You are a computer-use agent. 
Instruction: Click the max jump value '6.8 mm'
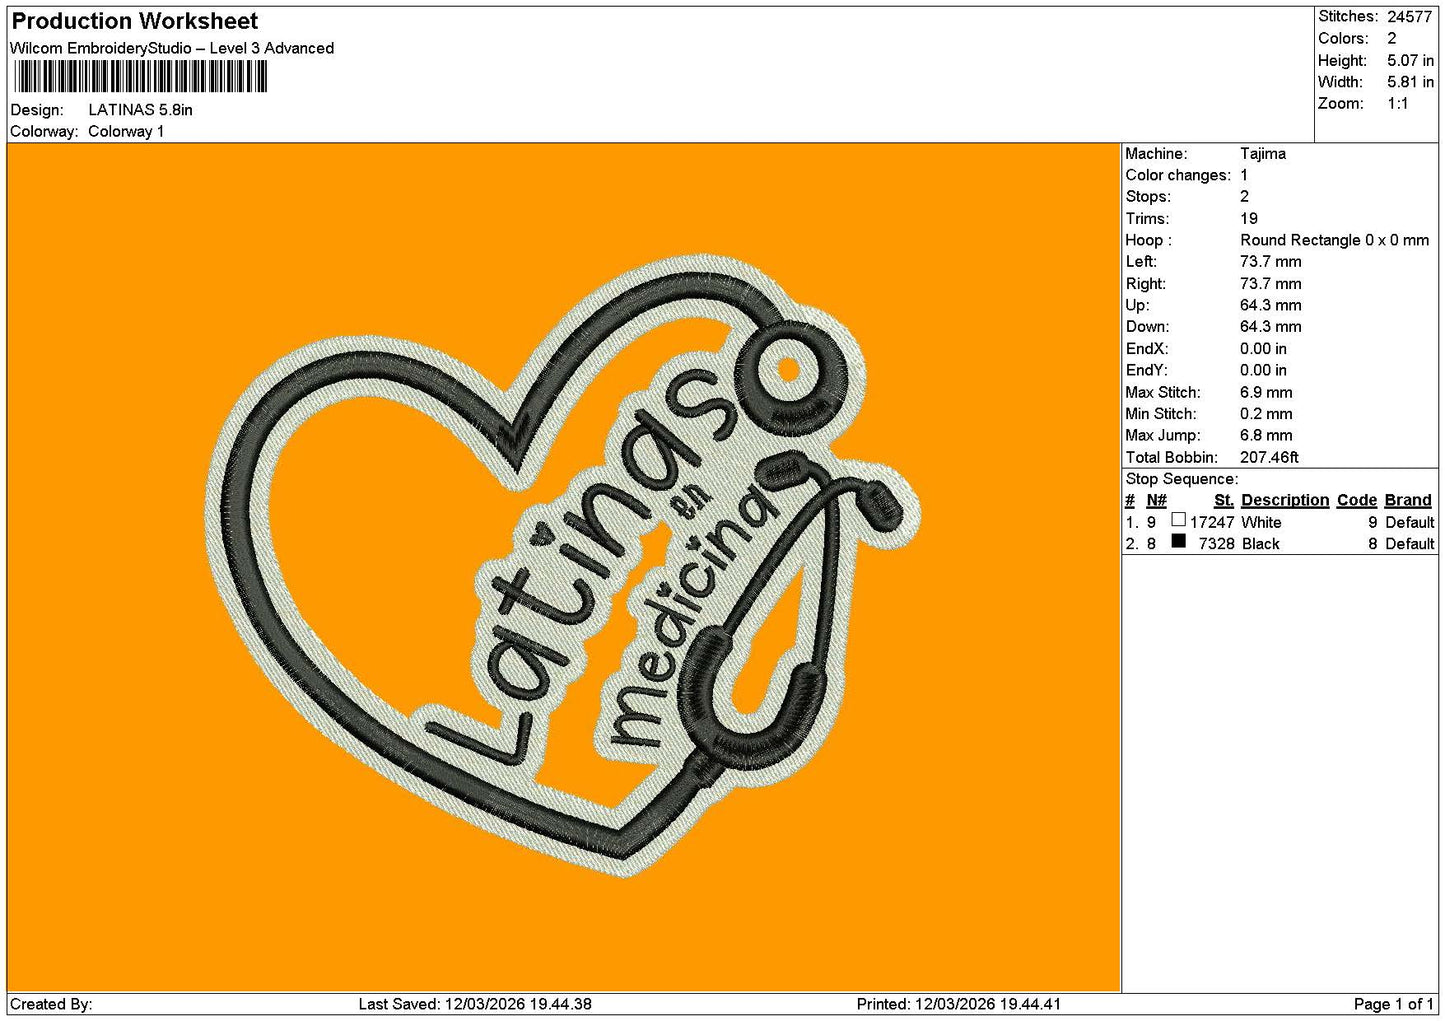click(x=1266, y=436)
